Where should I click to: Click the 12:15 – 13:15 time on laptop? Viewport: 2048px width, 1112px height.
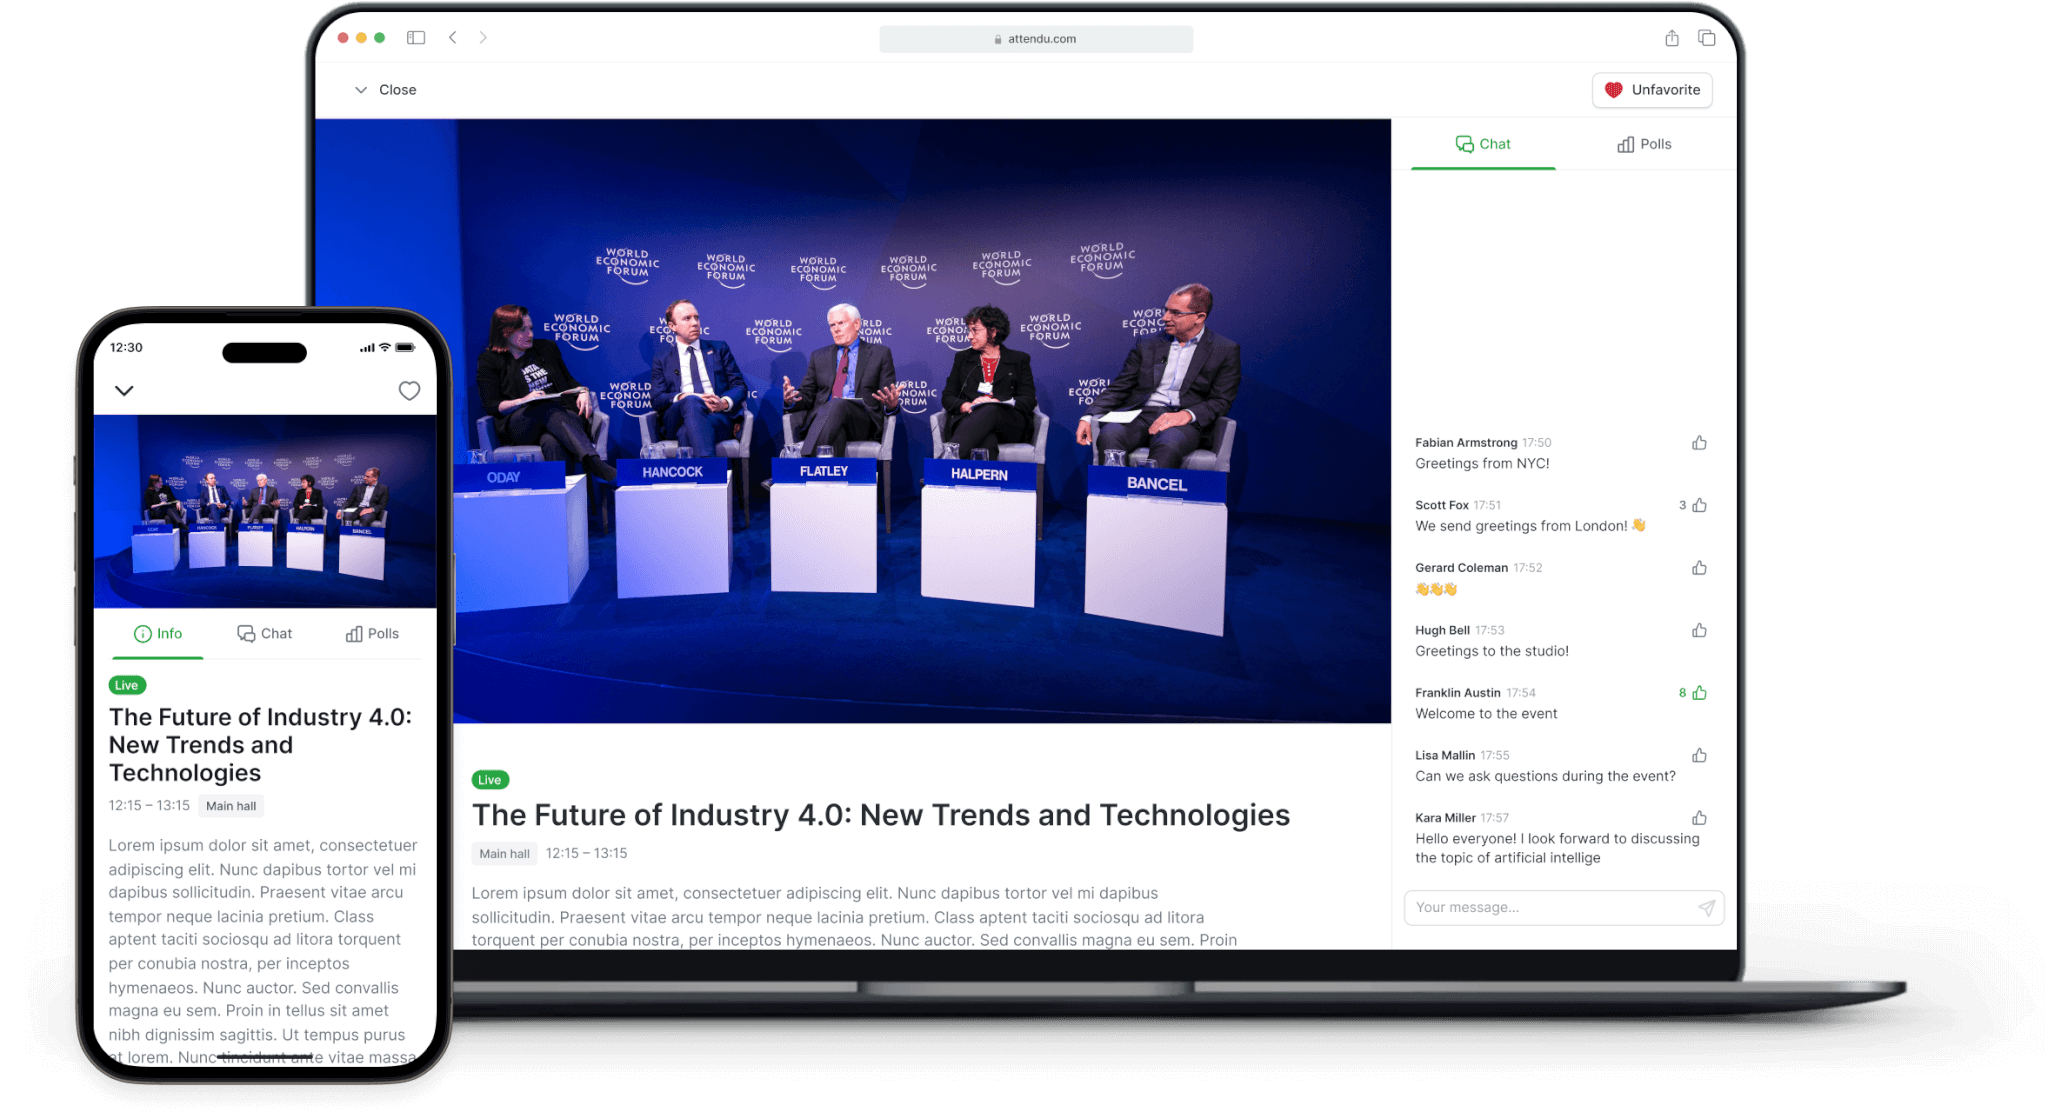click(586, 854)
